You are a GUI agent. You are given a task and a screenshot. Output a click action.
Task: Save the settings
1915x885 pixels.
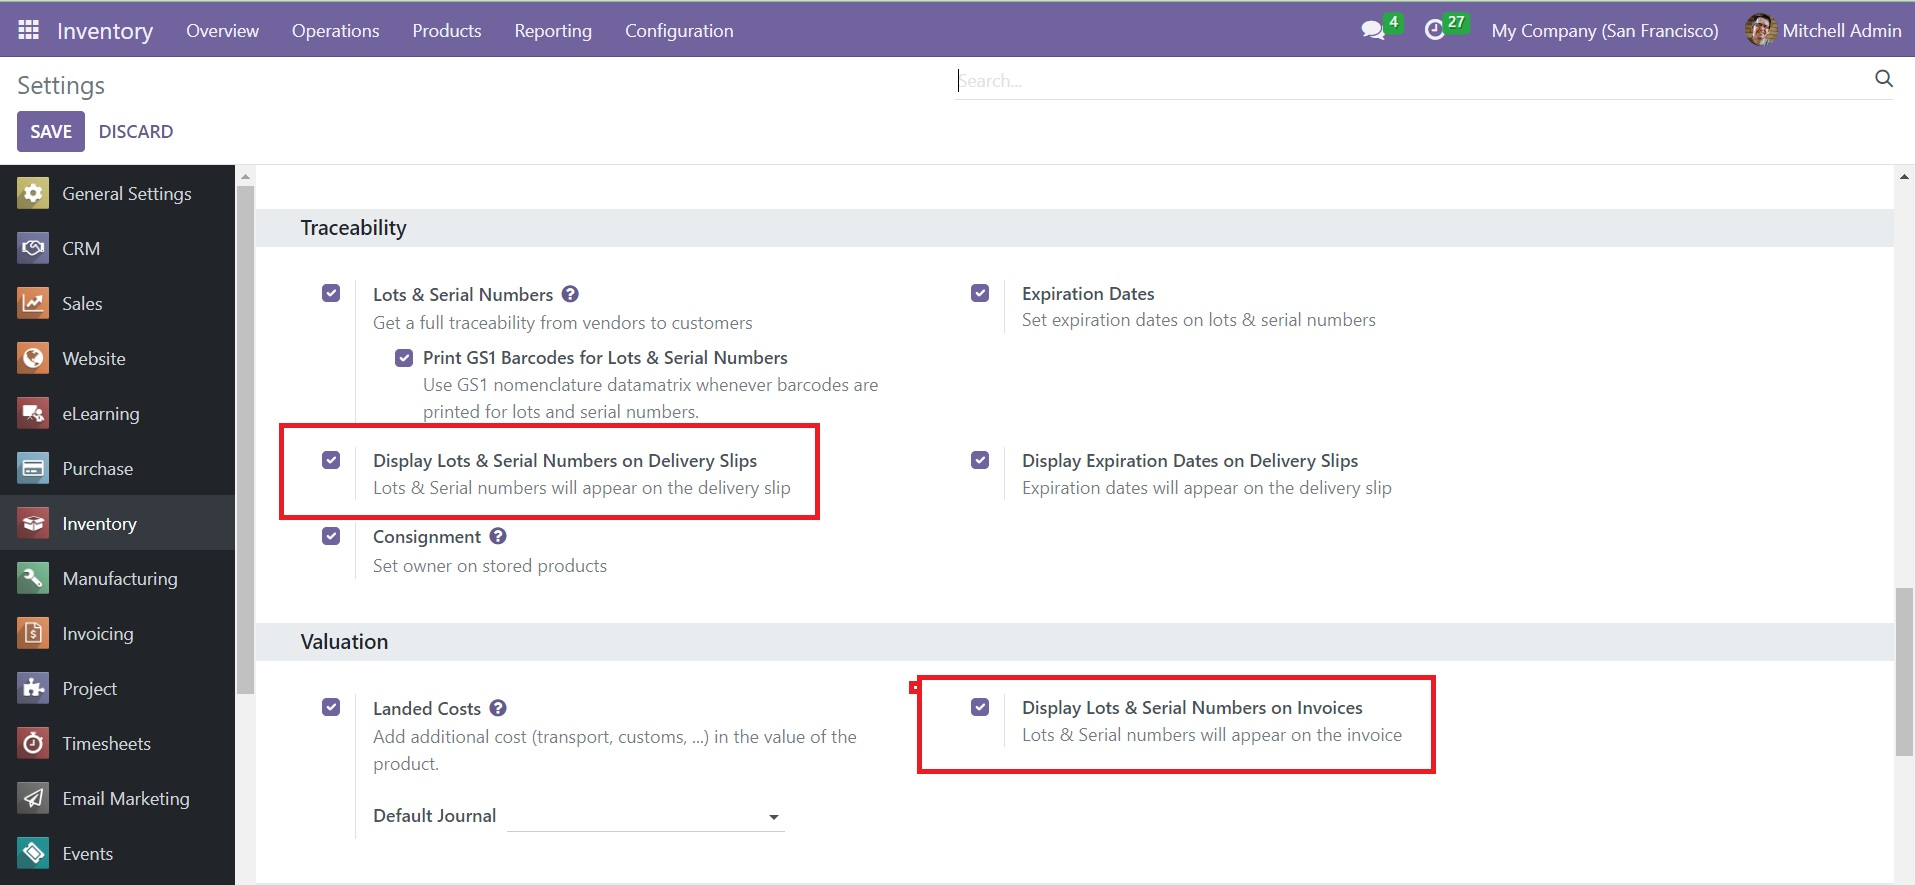tap(51, 131)
